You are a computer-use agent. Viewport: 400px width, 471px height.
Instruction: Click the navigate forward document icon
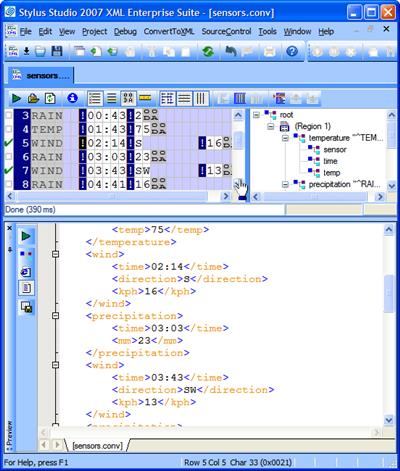tap(113, 51)
